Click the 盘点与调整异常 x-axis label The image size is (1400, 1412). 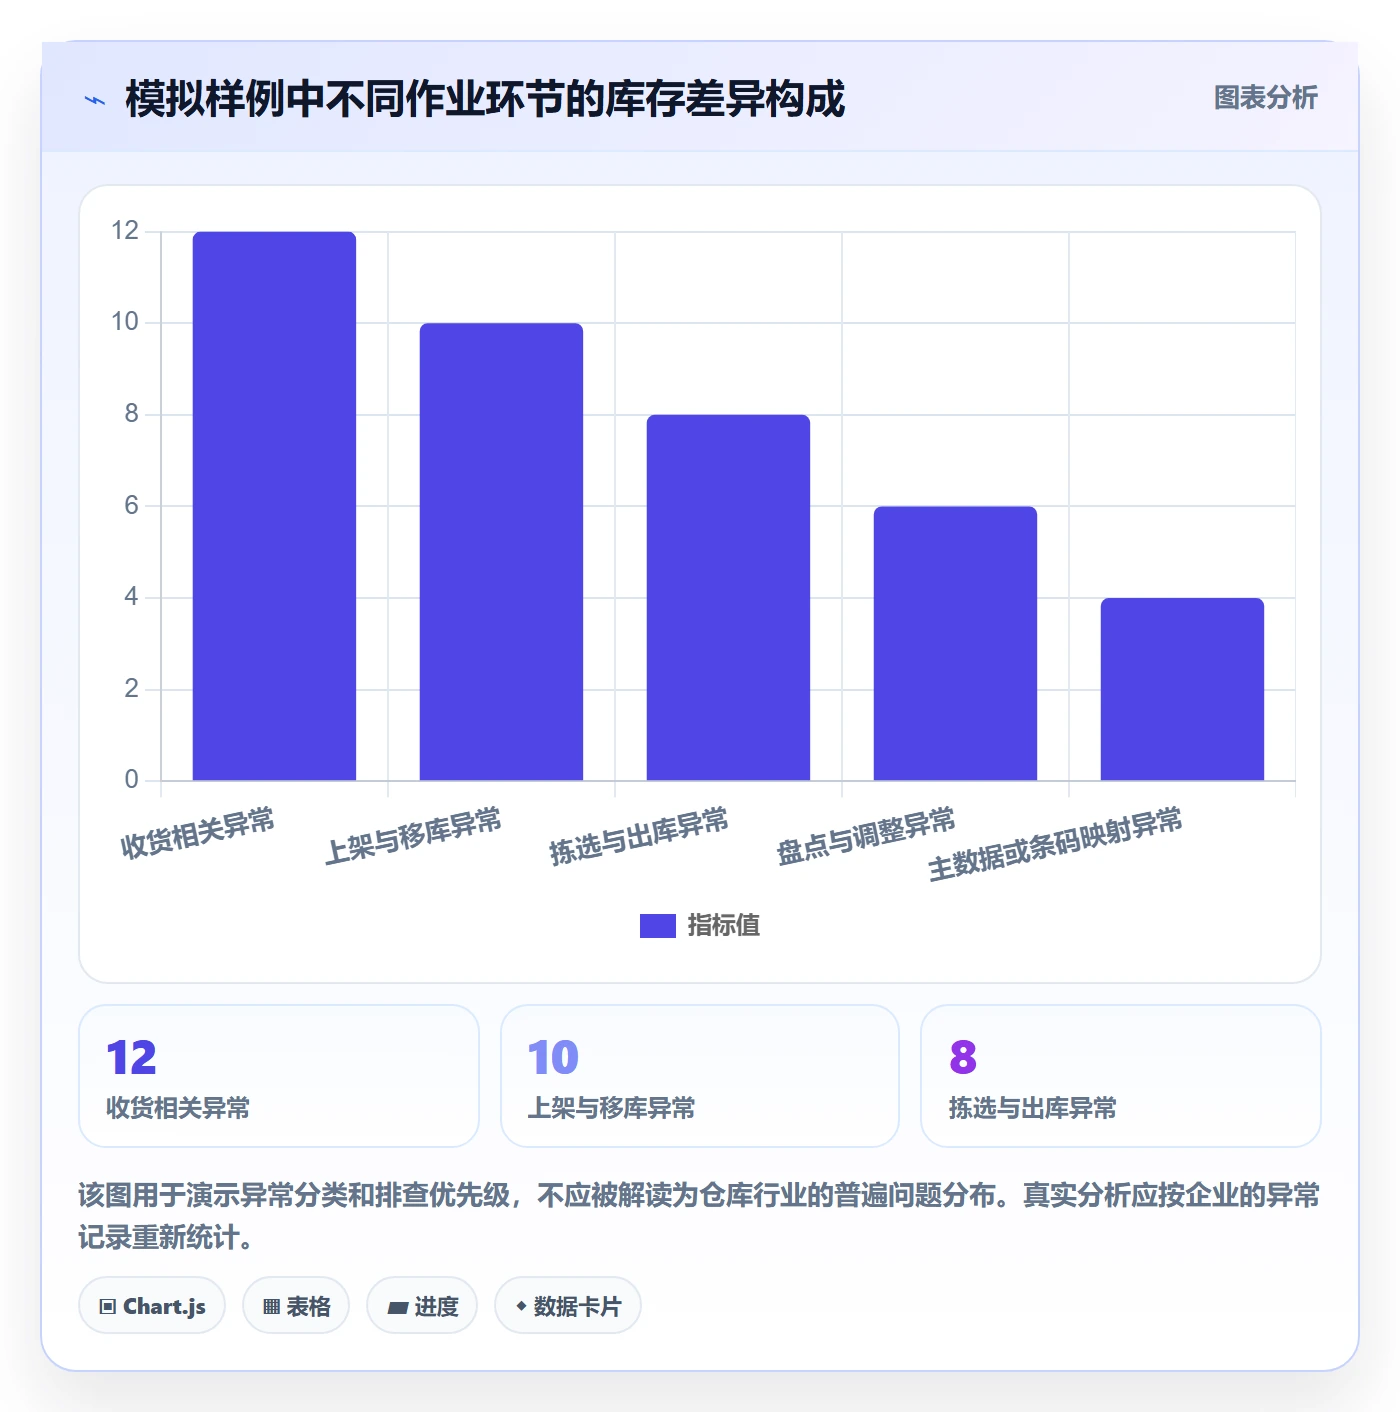[867, 836]
